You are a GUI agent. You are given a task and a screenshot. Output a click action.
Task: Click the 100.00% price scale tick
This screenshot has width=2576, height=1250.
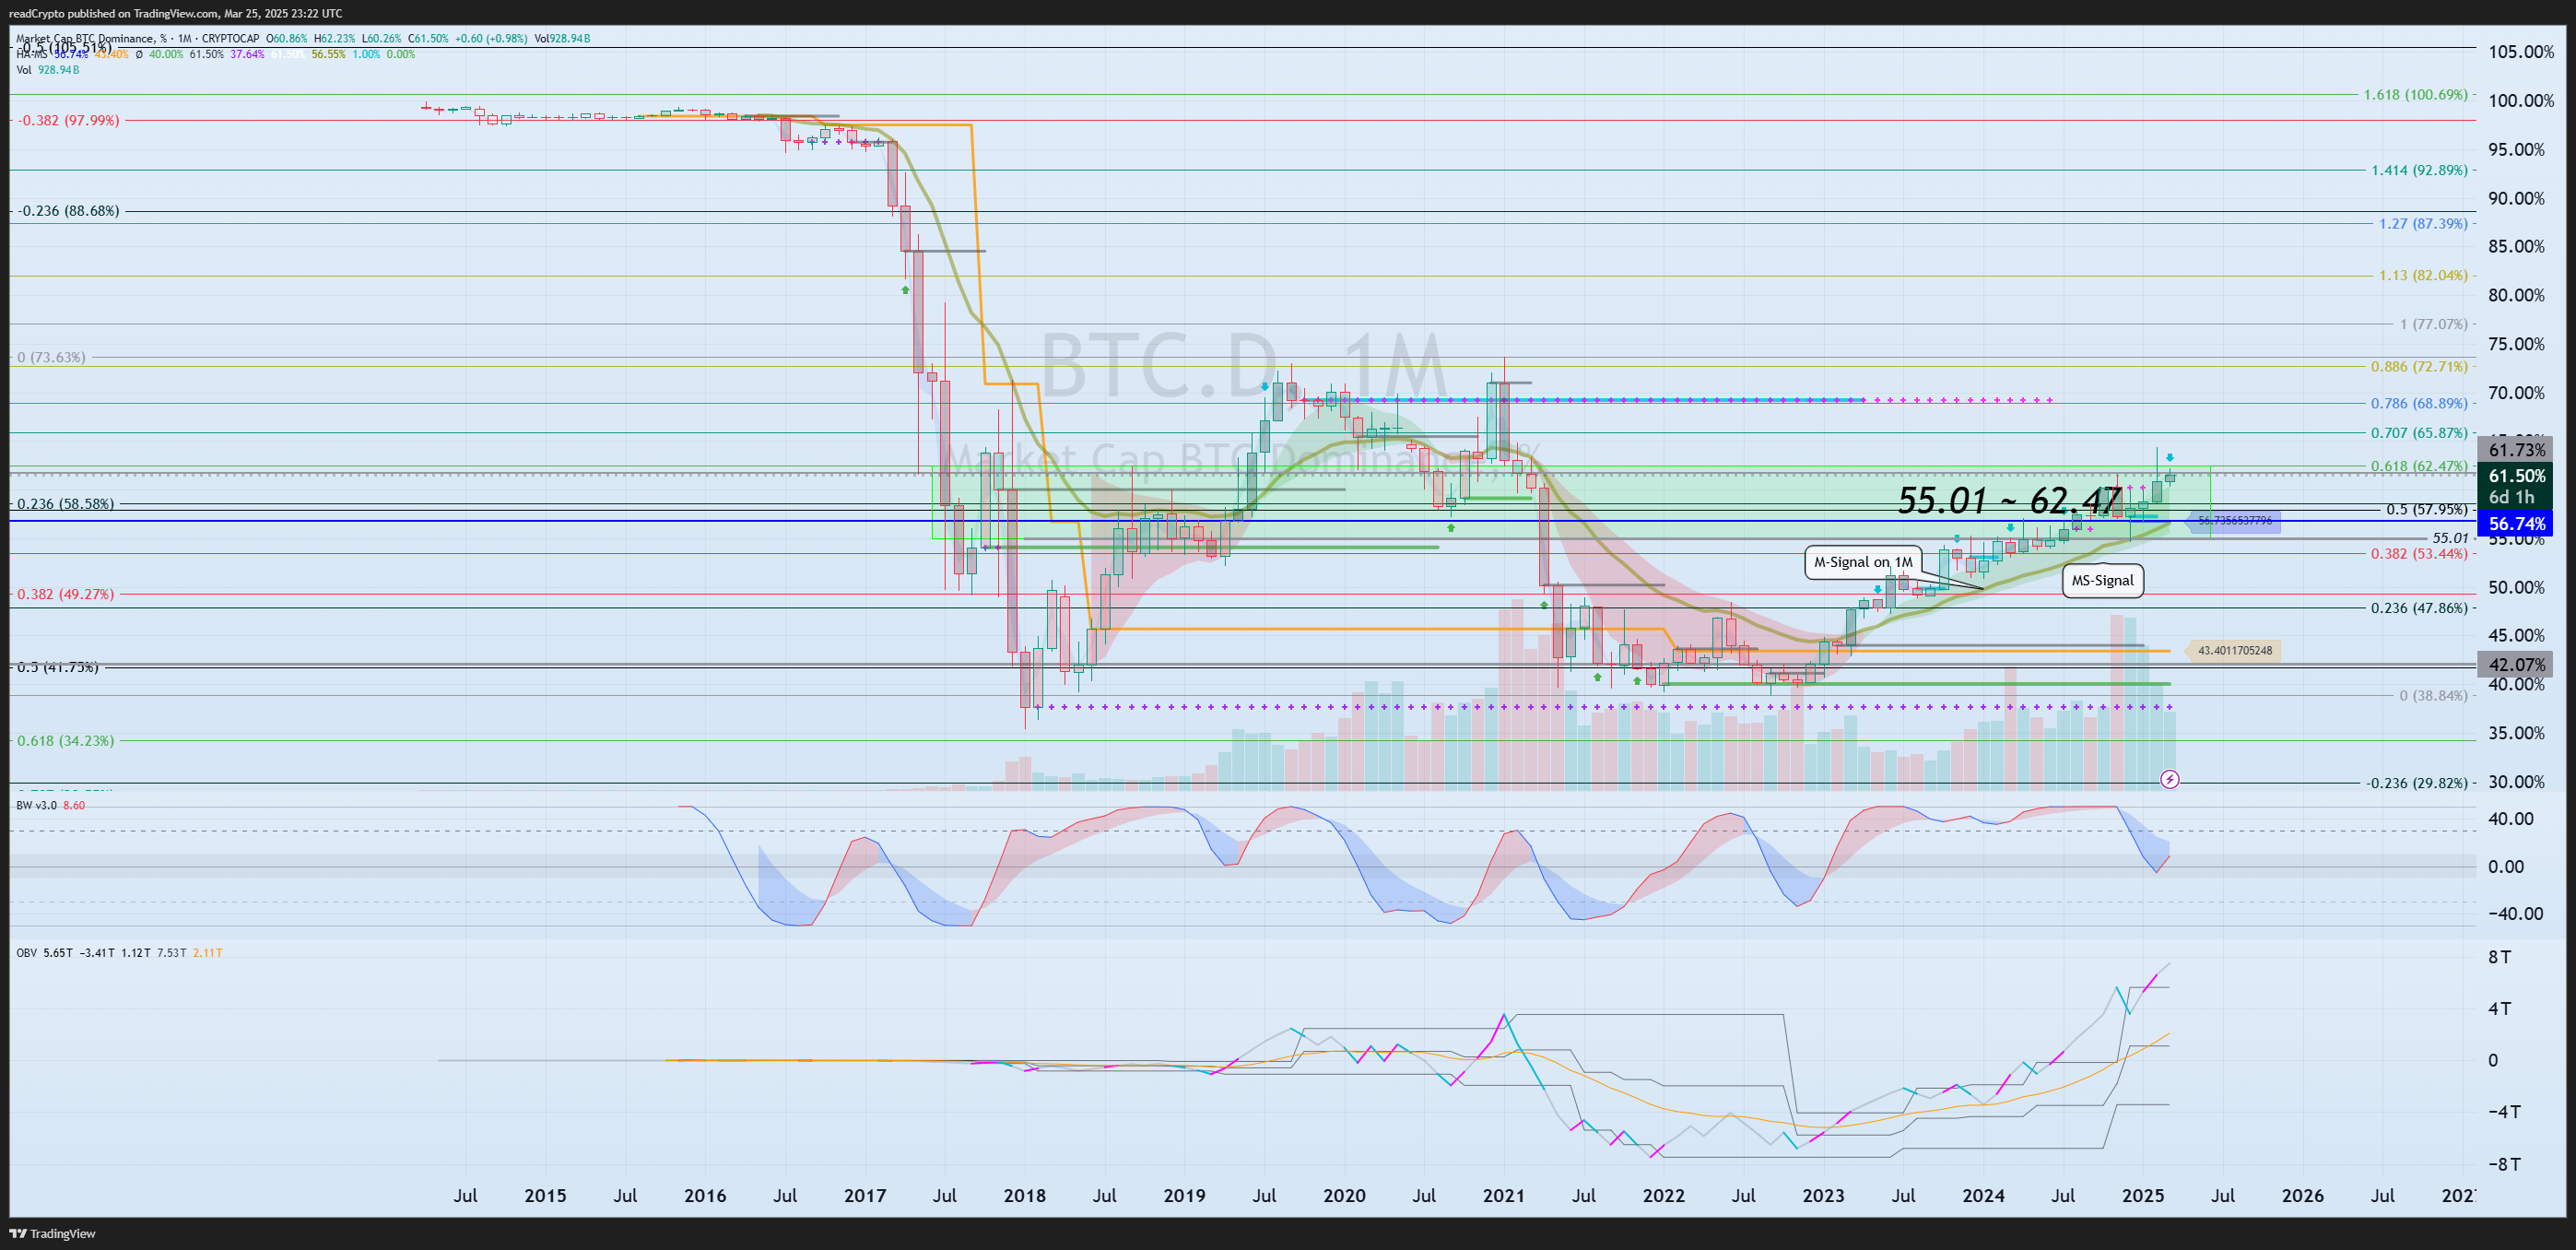[x=2521, y=101]
